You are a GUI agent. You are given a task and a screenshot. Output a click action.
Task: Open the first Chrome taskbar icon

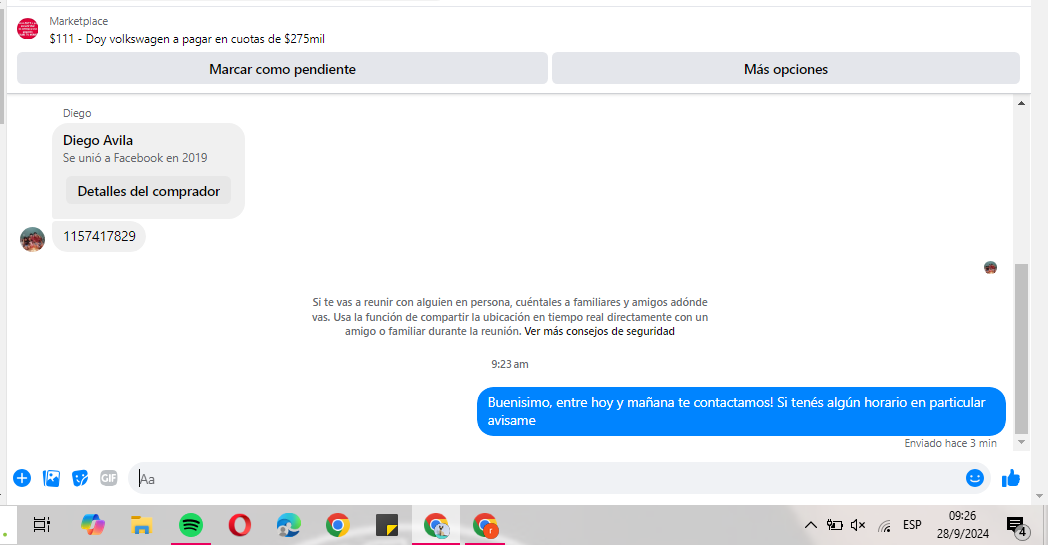pos(338,525)
